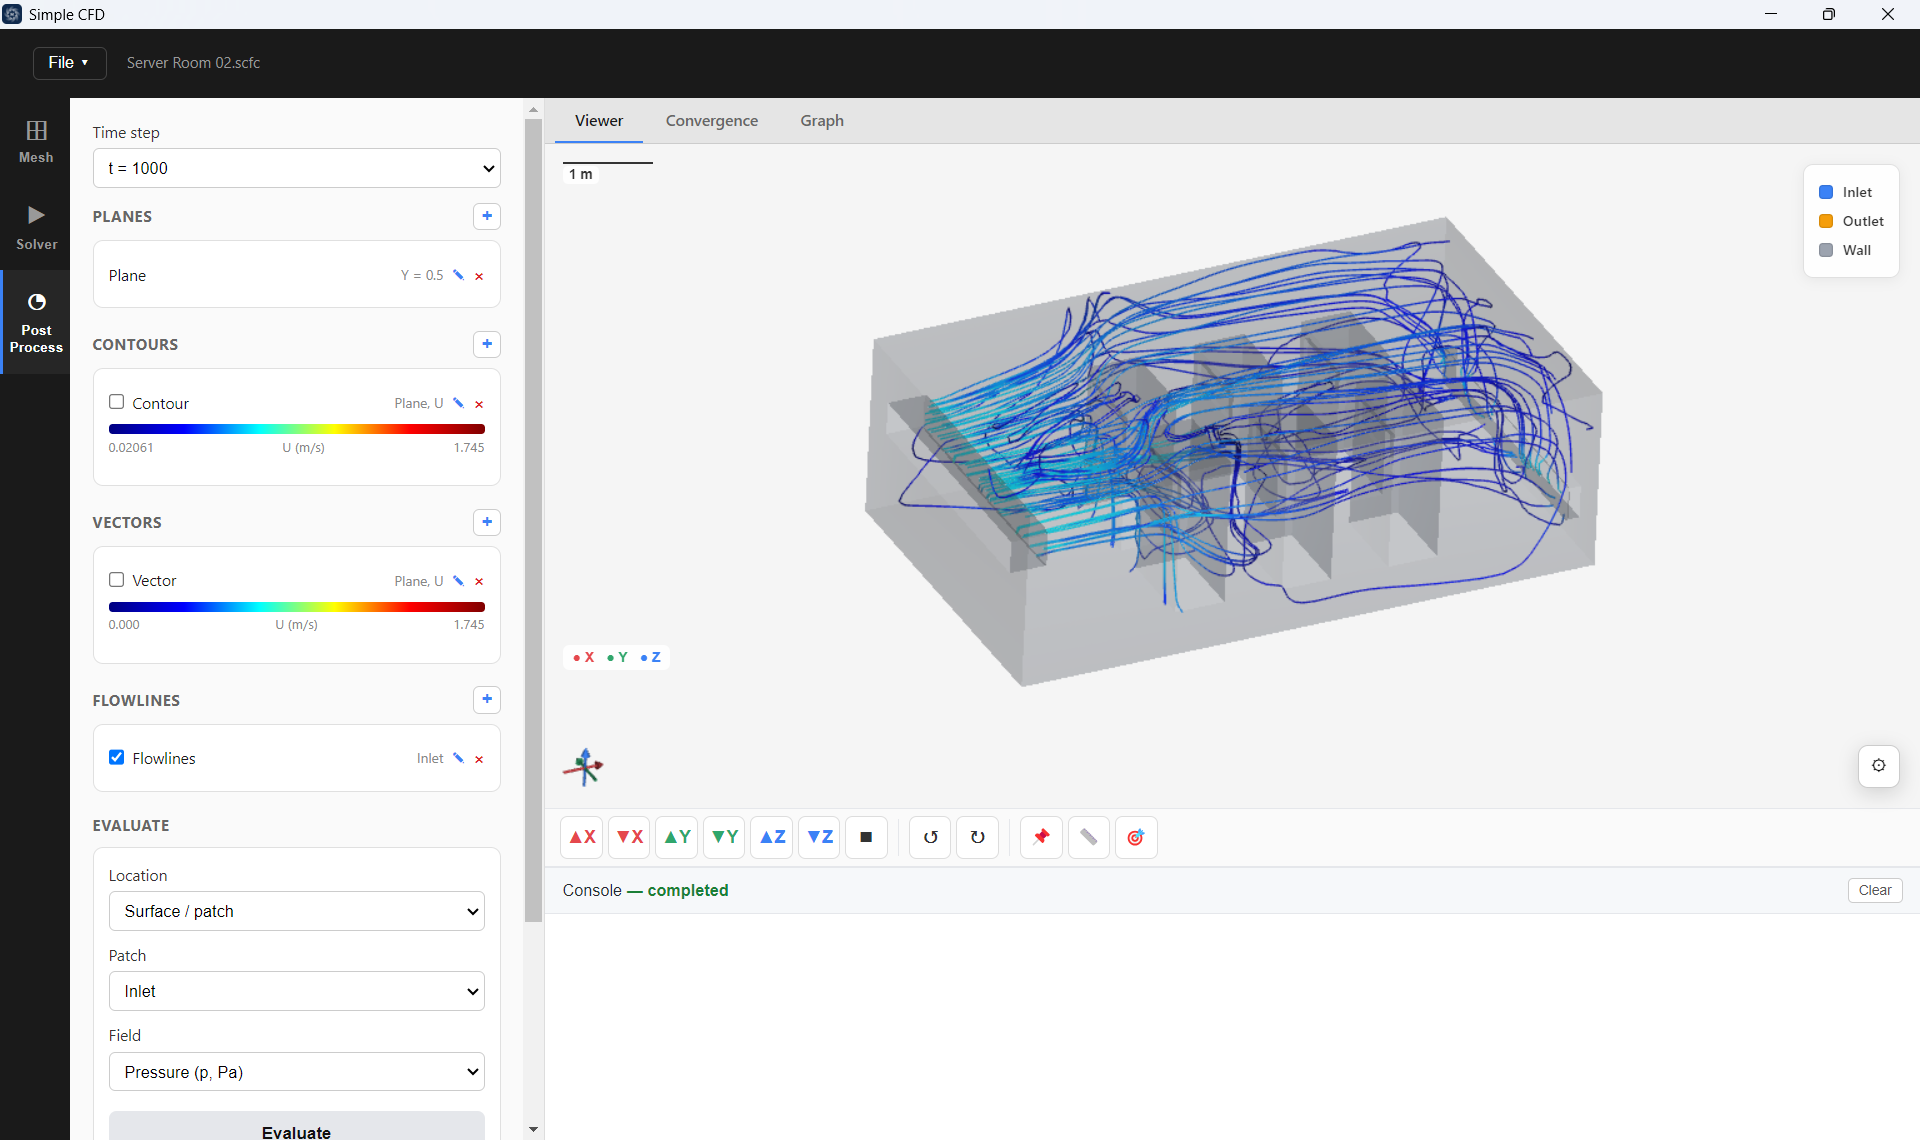Toggle X axis indicator
Viewport: 1920px width, 1140px height.
[x=584, y=657]
